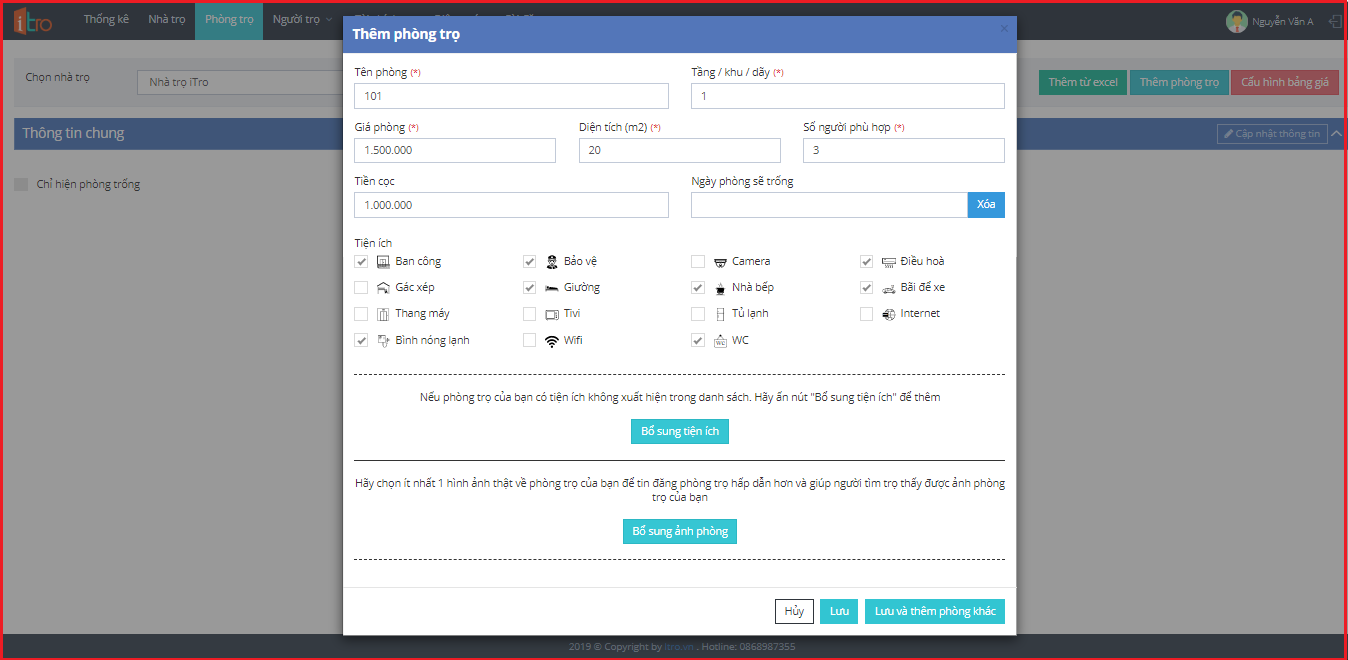Uncheck the Ban công checkbox
Image resolution: width=1348 pixels, height=660 pixels.
tap(361, 262)
